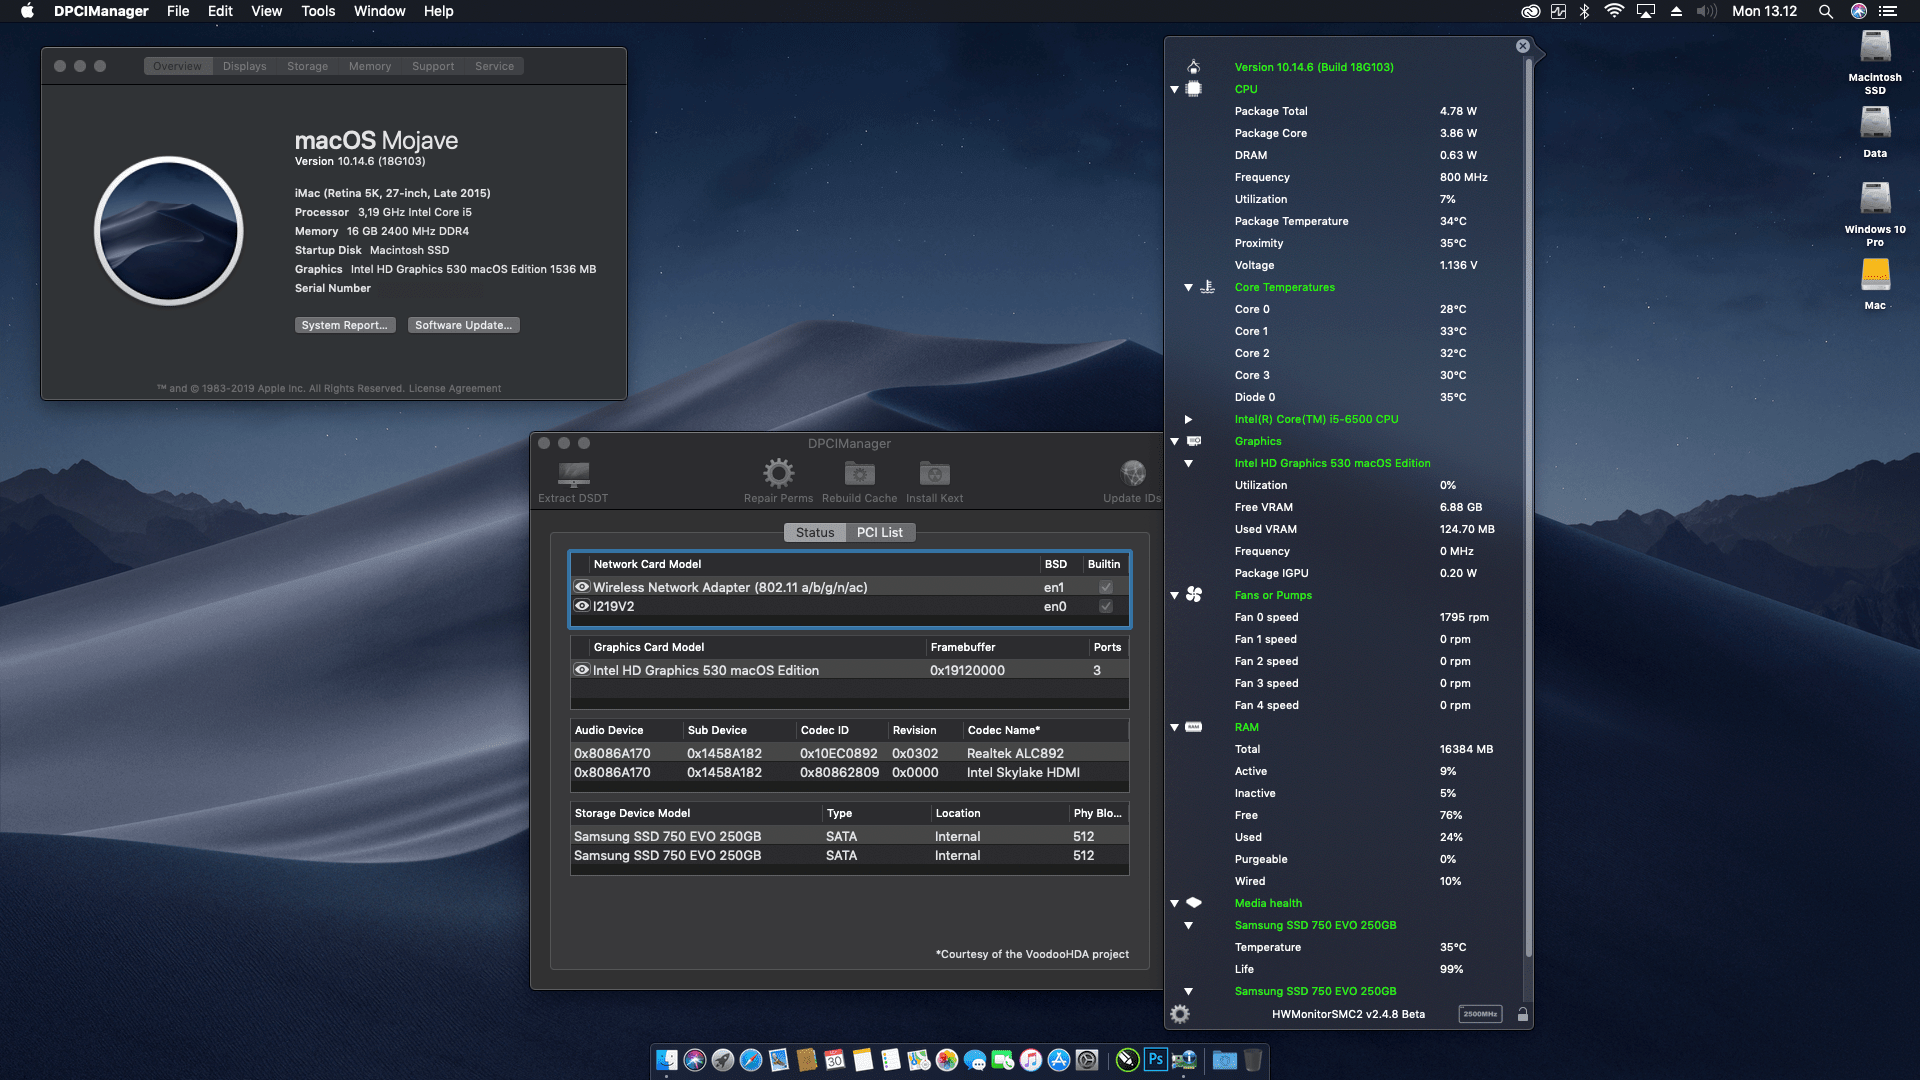Open HWMonitorSMC2 settings via the gear icon
Screen dimensions: 1920x1080
(x=1179, y=1013)
